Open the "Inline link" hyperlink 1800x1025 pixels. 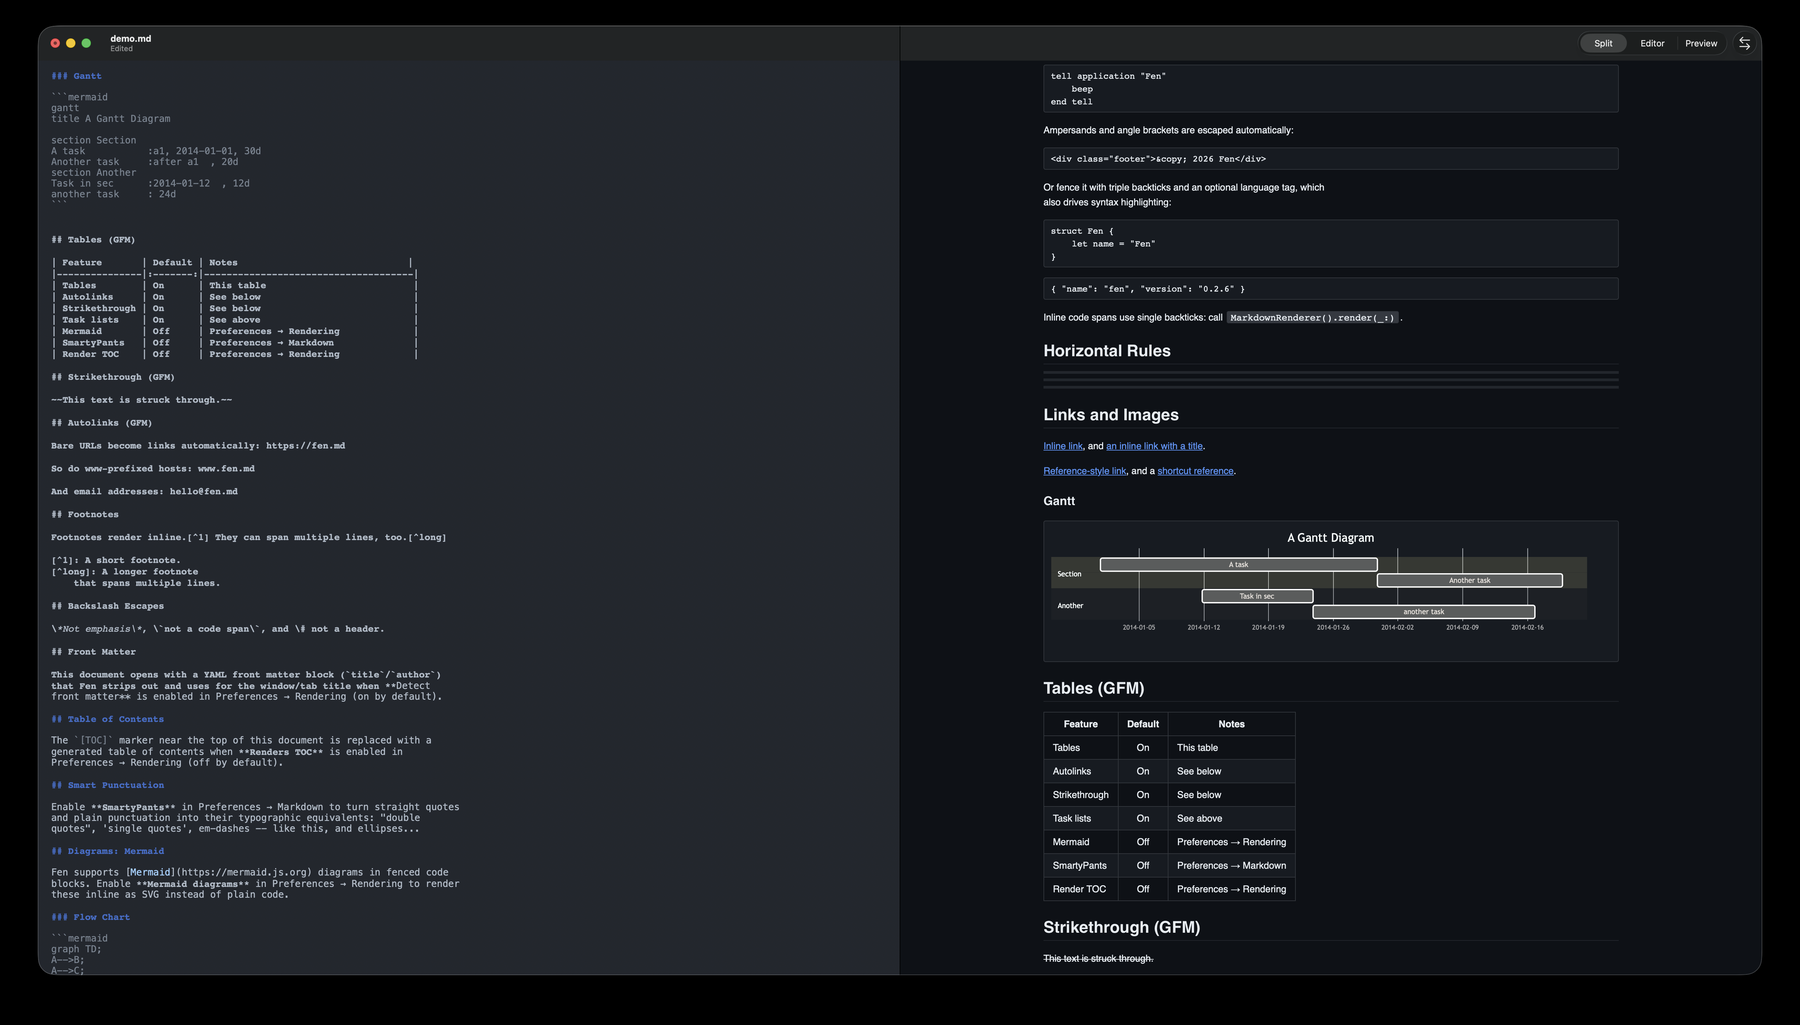tap(1063, 446)
